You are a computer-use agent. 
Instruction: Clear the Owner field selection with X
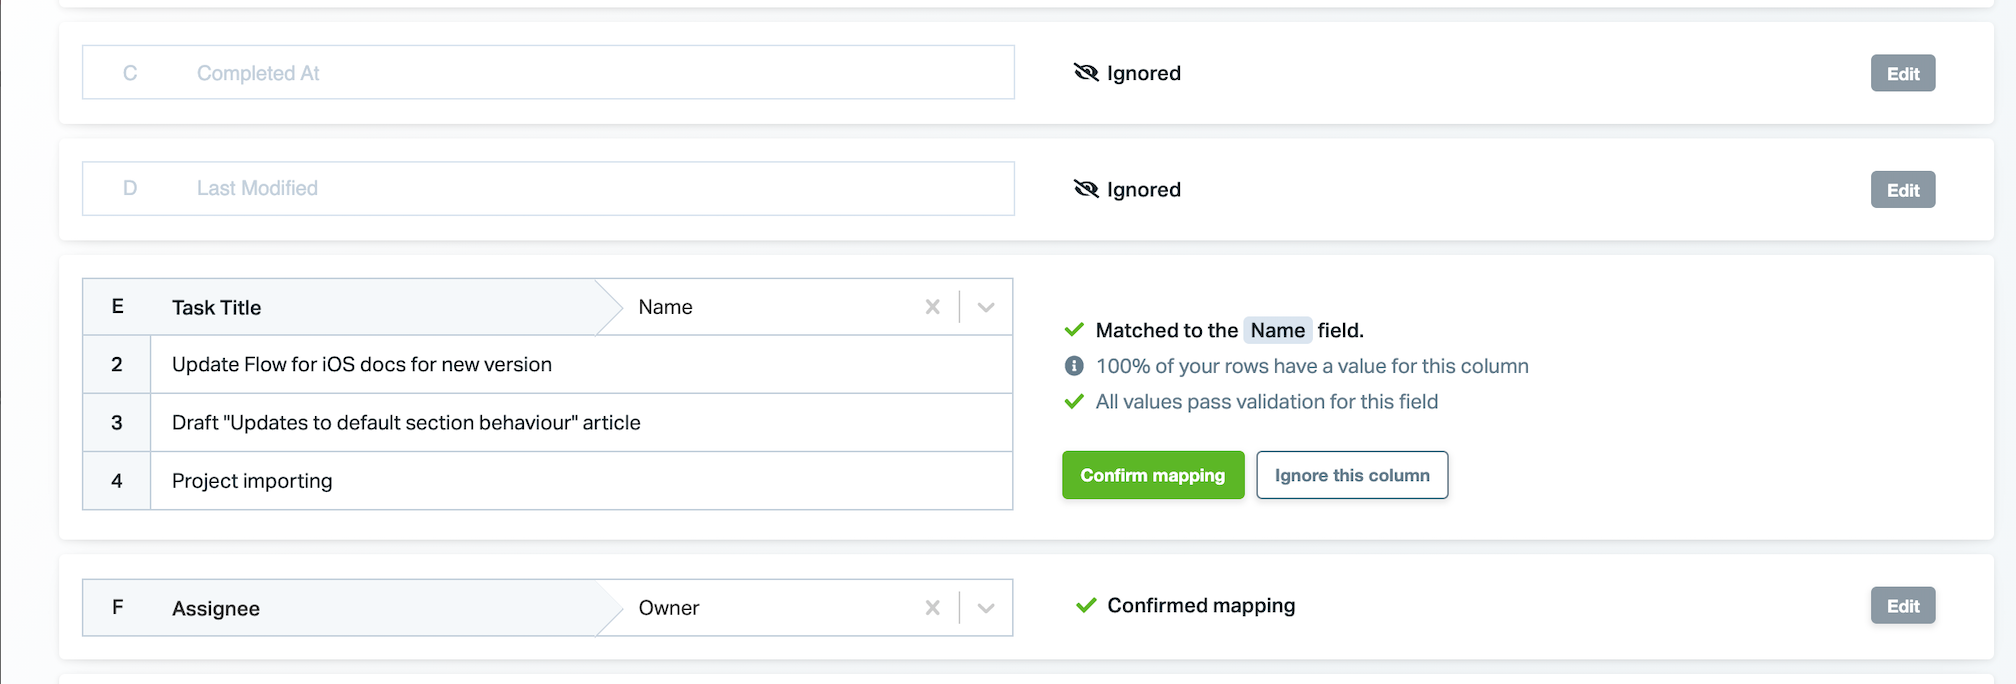click(x=932, y=608)
